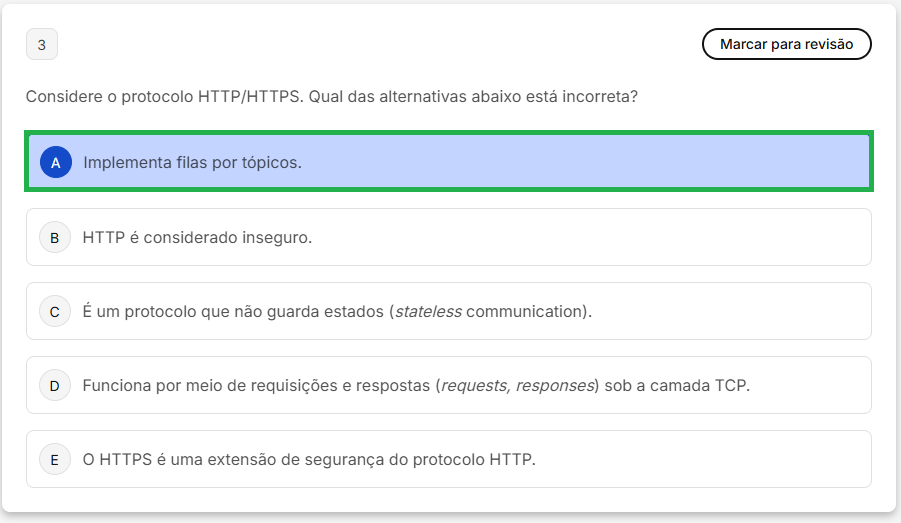This screenshot has width=901, height=523.
Task: Click the italic word "stateless"
Action: (429, 312)
